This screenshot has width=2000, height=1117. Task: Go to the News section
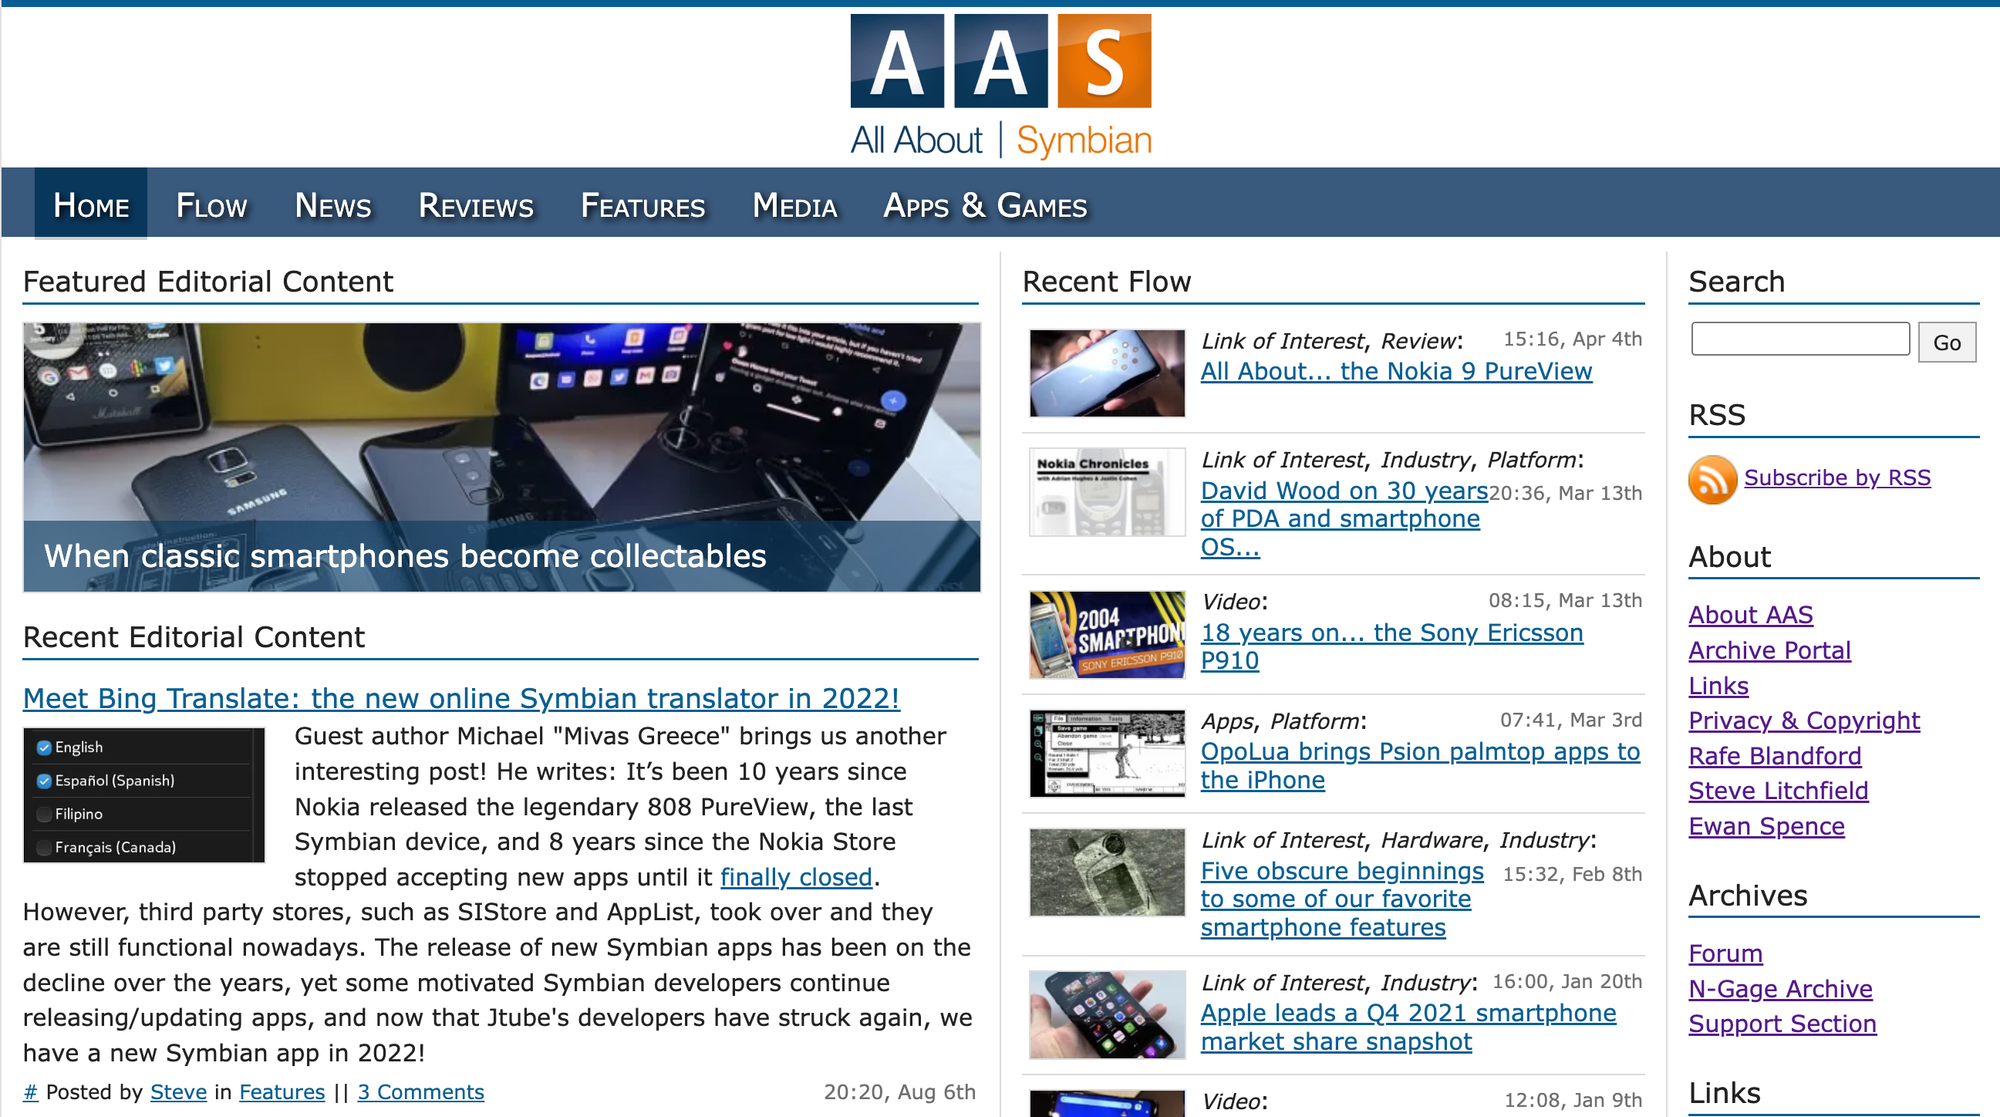[333, 205]
